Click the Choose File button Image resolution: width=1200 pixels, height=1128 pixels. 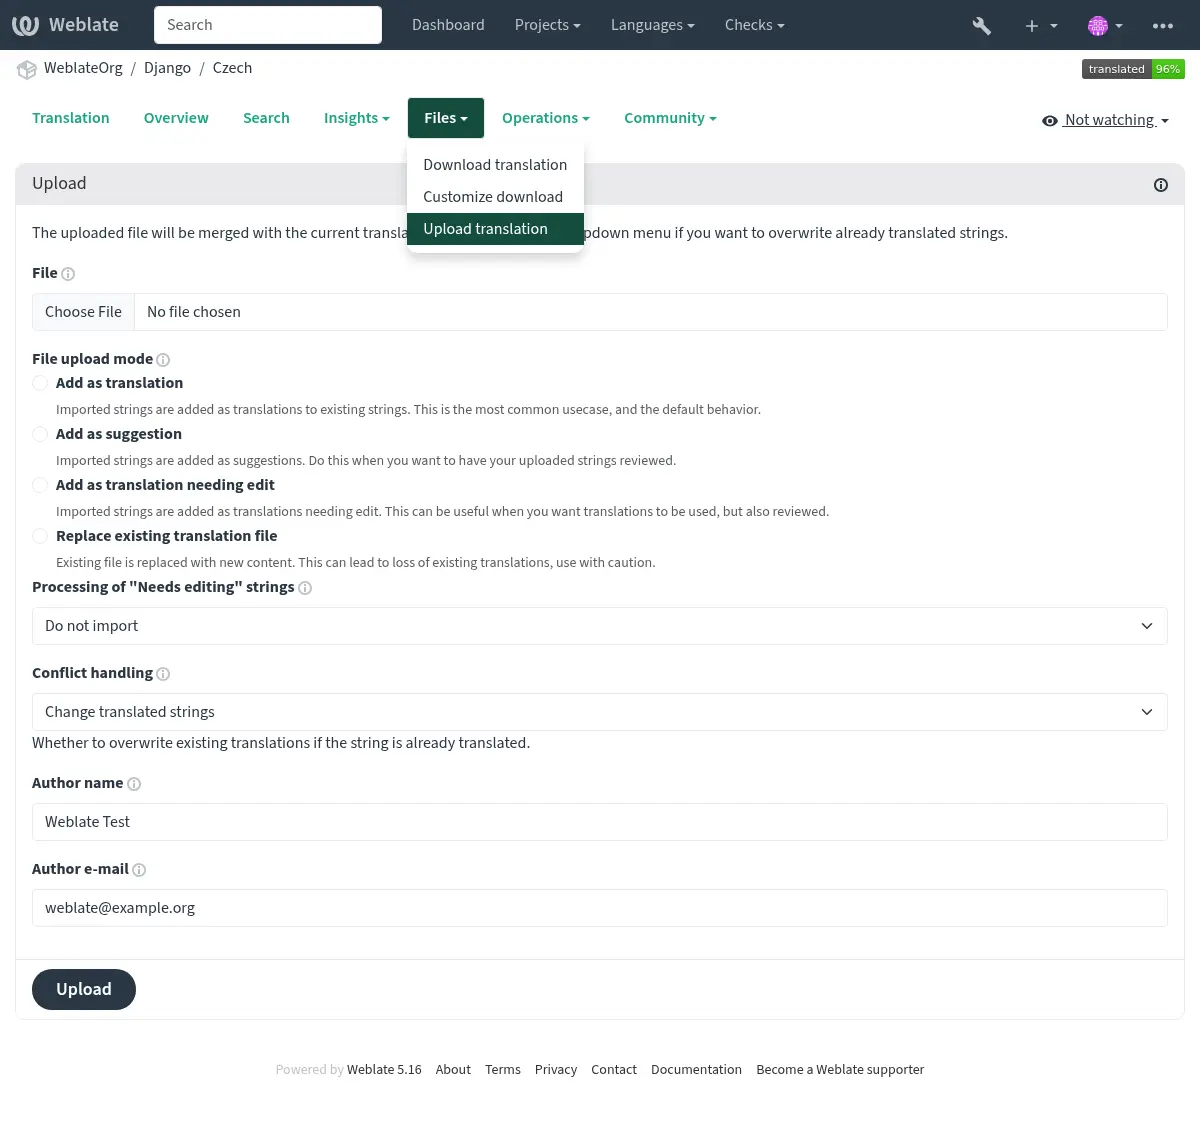tap(83, 312)
